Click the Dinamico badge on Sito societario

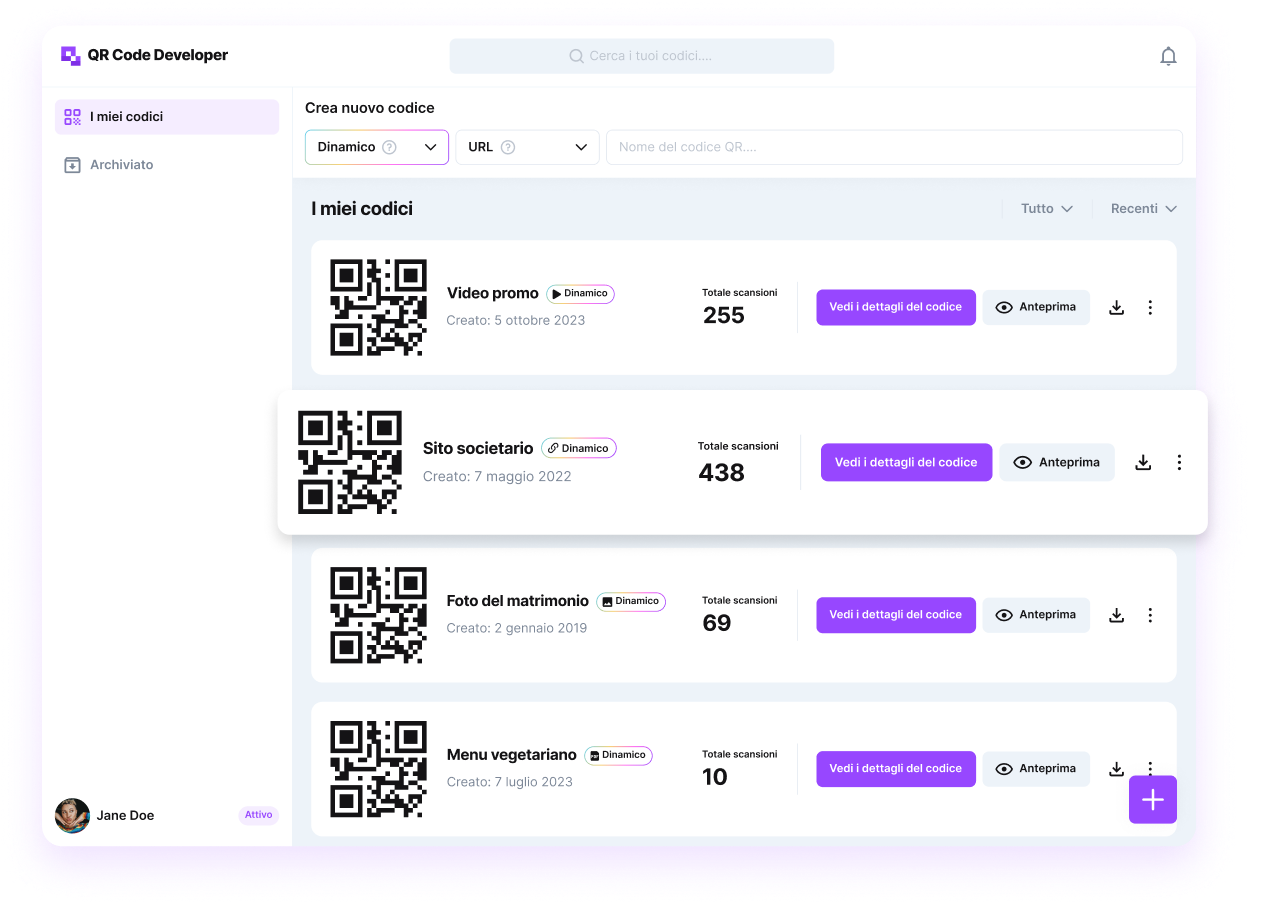click(x=578, y=447)
